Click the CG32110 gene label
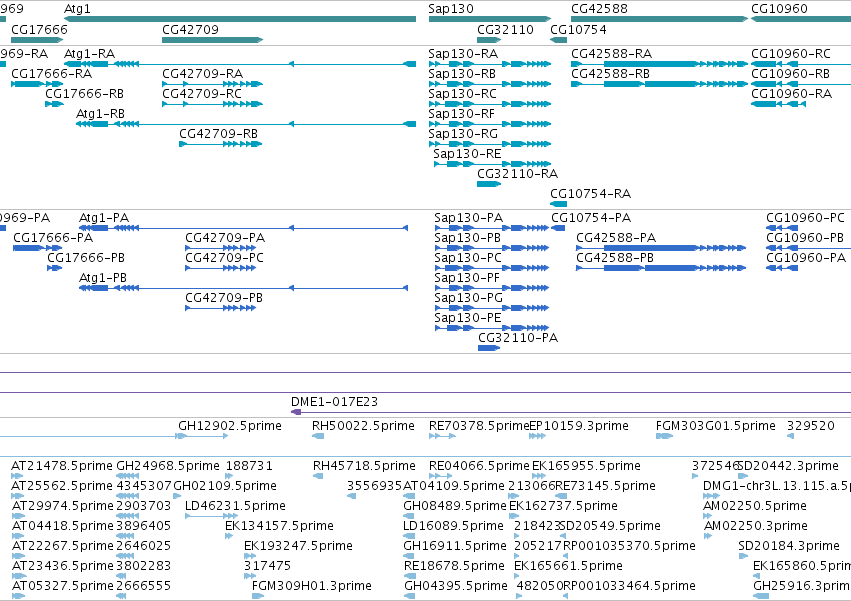The image size is (851, 601). click(x=505, y=29)
